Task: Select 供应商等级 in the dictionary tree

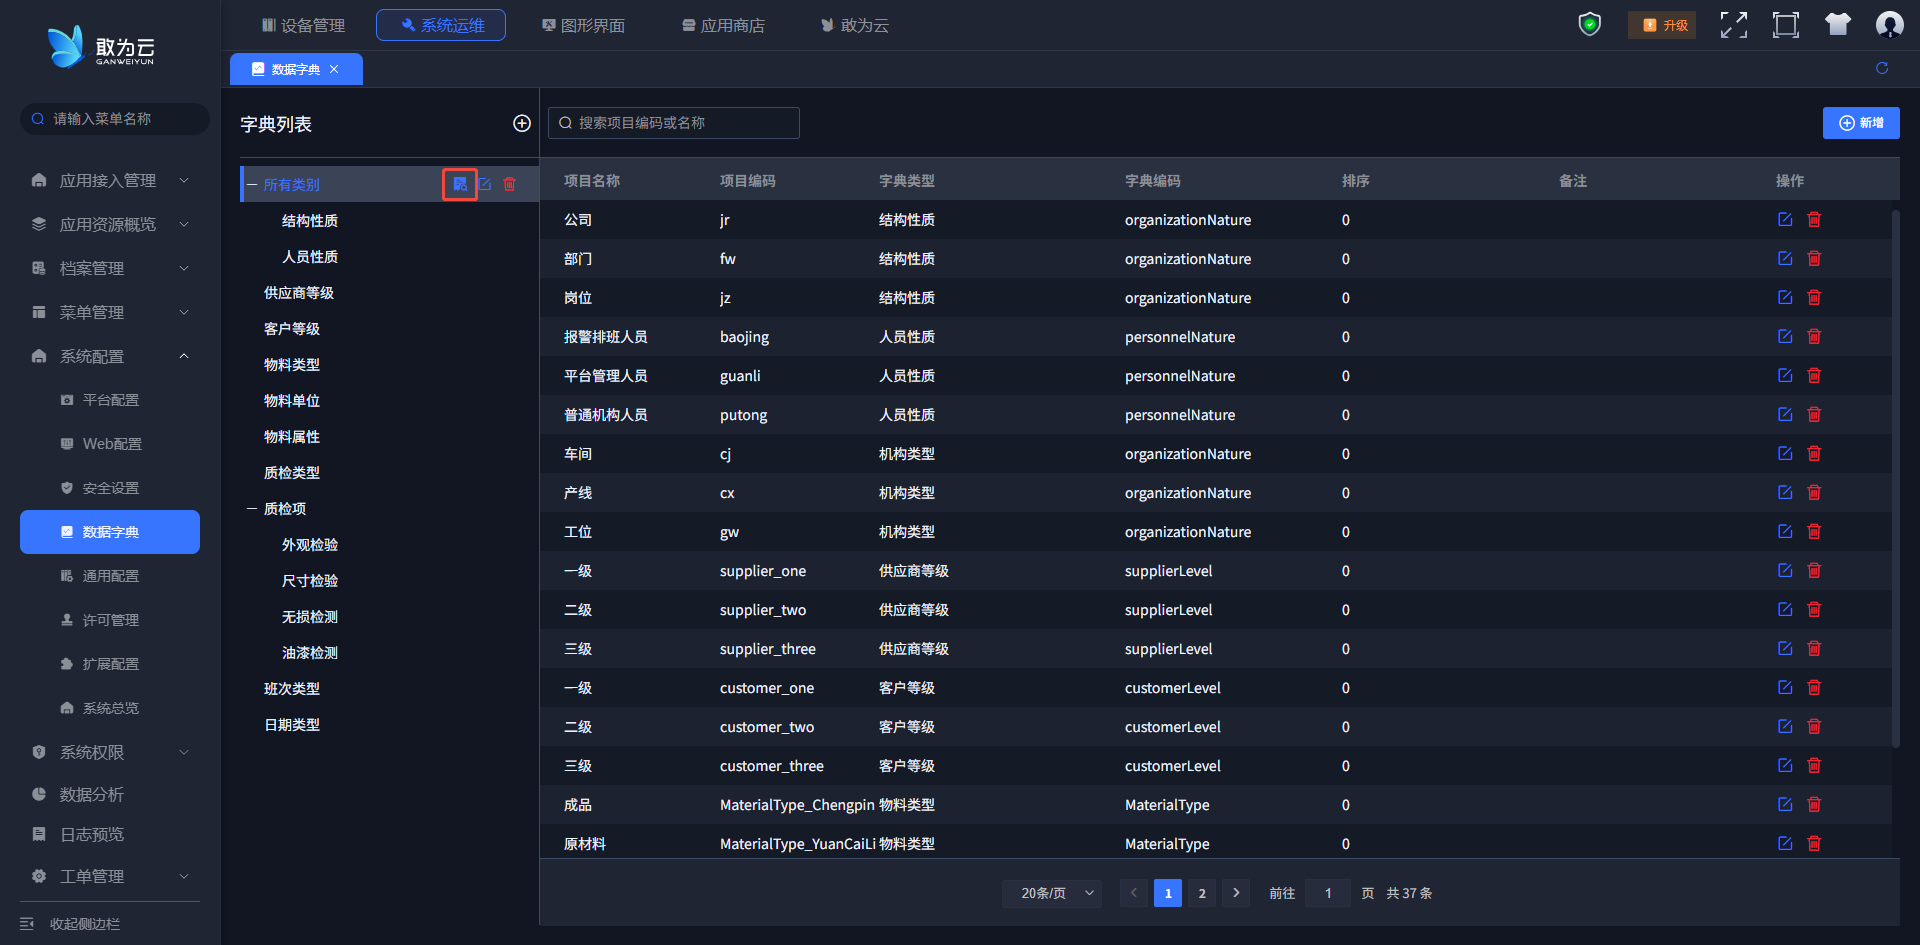Action: point(299,293)
